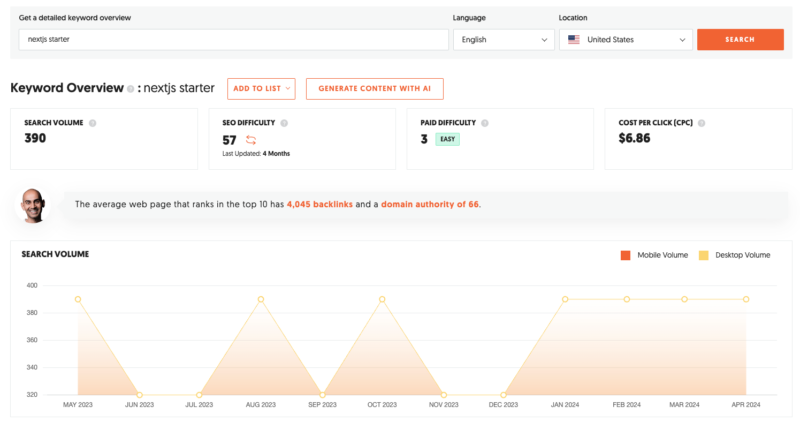Refresh SEO difficulty with the orange arrows icon
Image resolution: width=800 pixels, height=422 pixels.
coord(251,140)
